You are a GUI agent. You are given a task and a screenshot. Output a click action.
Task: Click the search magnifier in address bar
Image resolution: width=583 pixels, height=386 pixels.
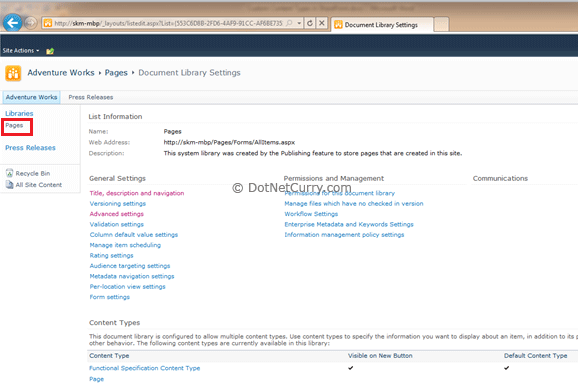coord(289,23)
